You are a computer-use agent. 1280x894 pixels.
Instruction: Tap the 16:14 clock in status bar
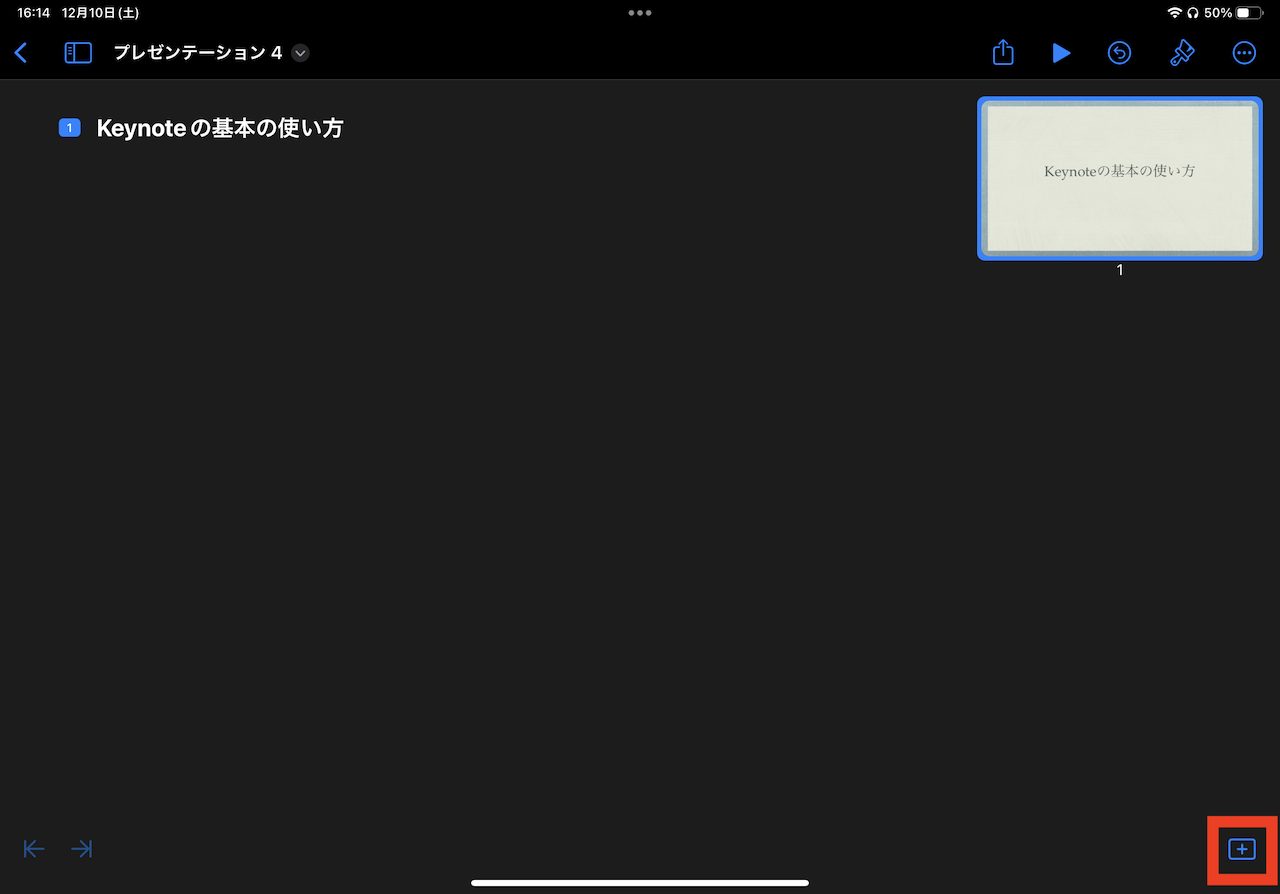click(33, 13)
